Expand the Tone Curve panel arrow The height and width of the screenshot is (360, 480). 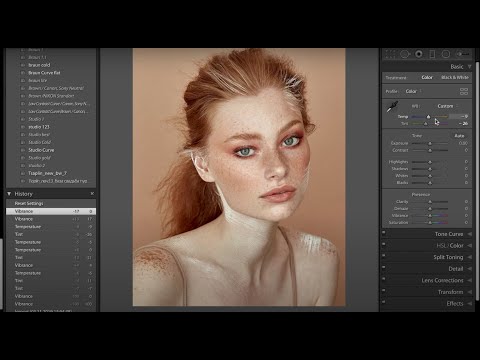469,234
